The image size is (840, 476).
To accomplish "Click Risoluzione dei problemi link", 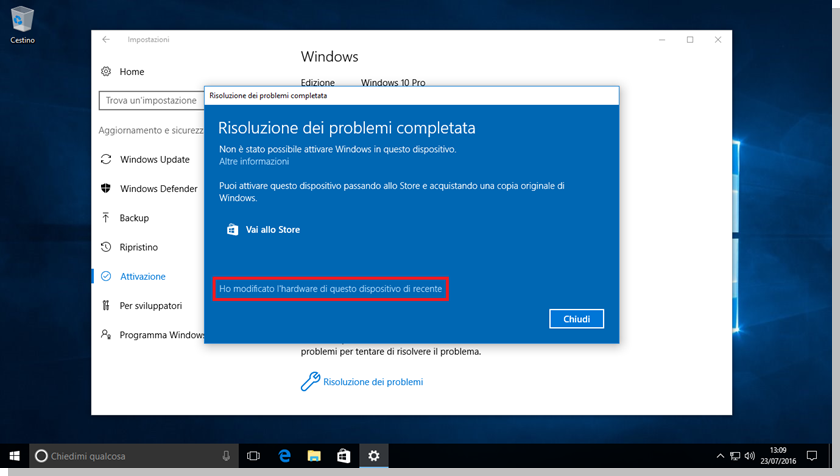I will pos(373,382).
